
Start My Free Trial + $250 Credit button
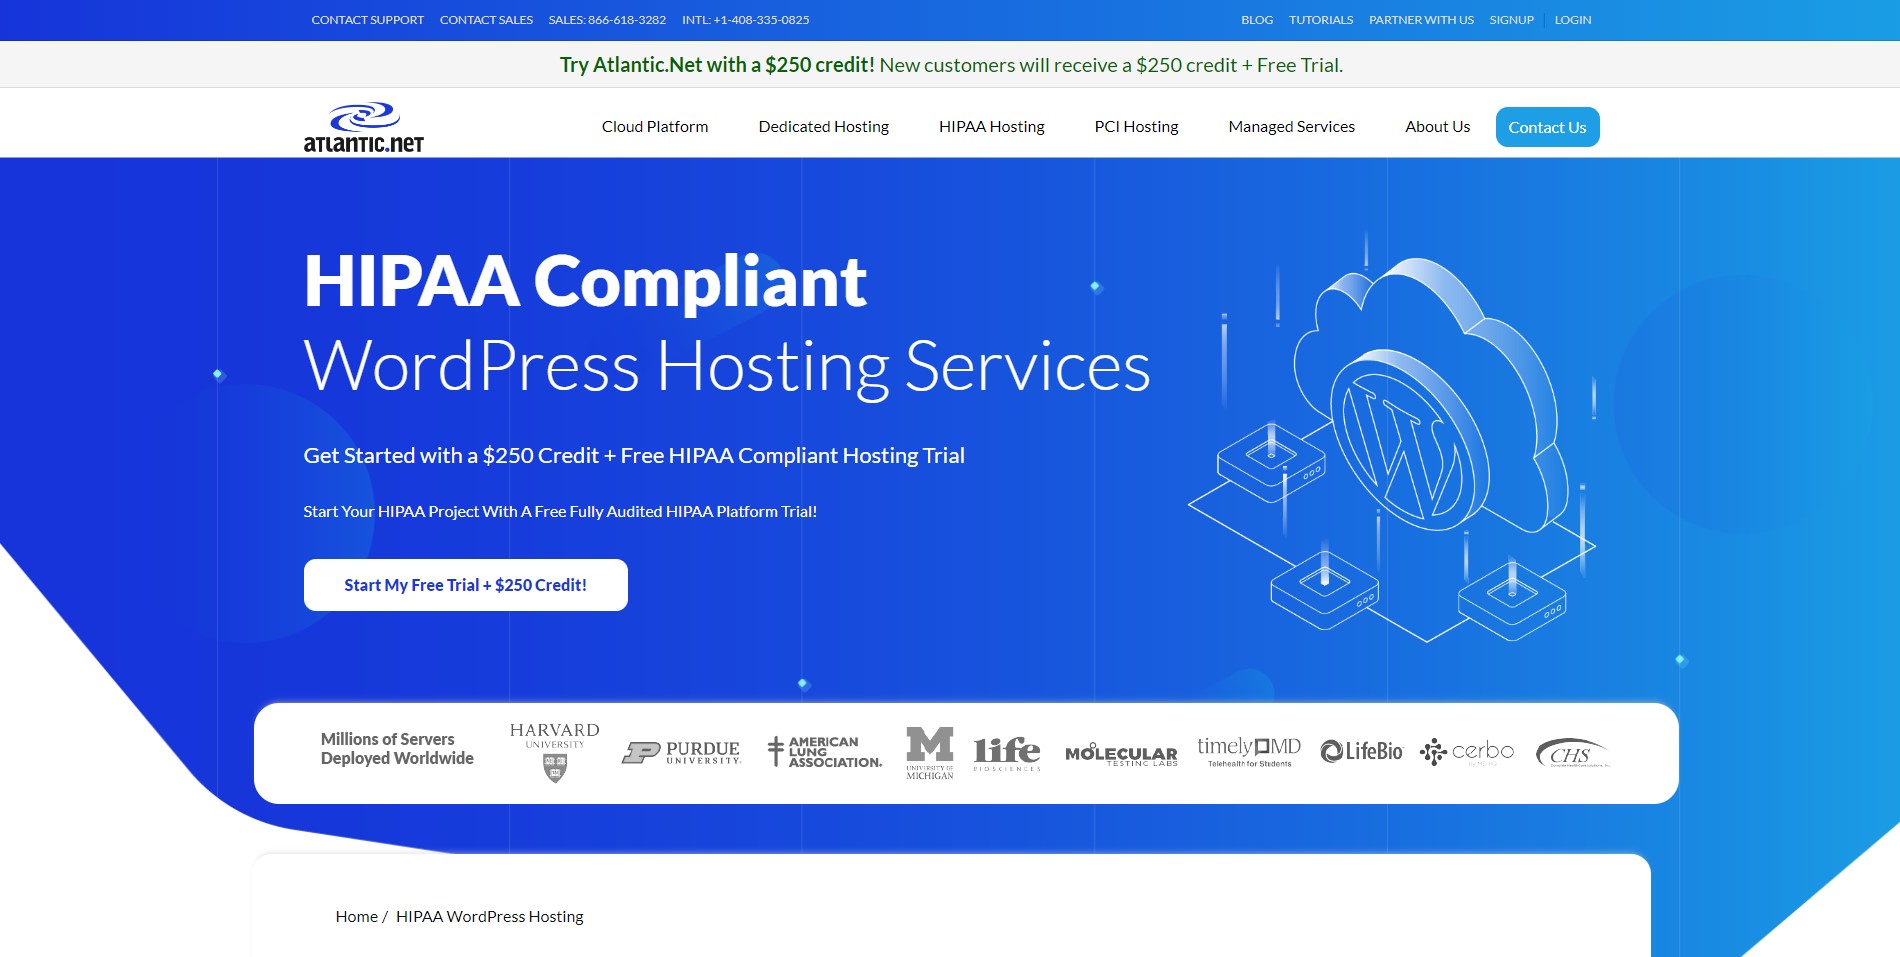(x=465, y=585)
